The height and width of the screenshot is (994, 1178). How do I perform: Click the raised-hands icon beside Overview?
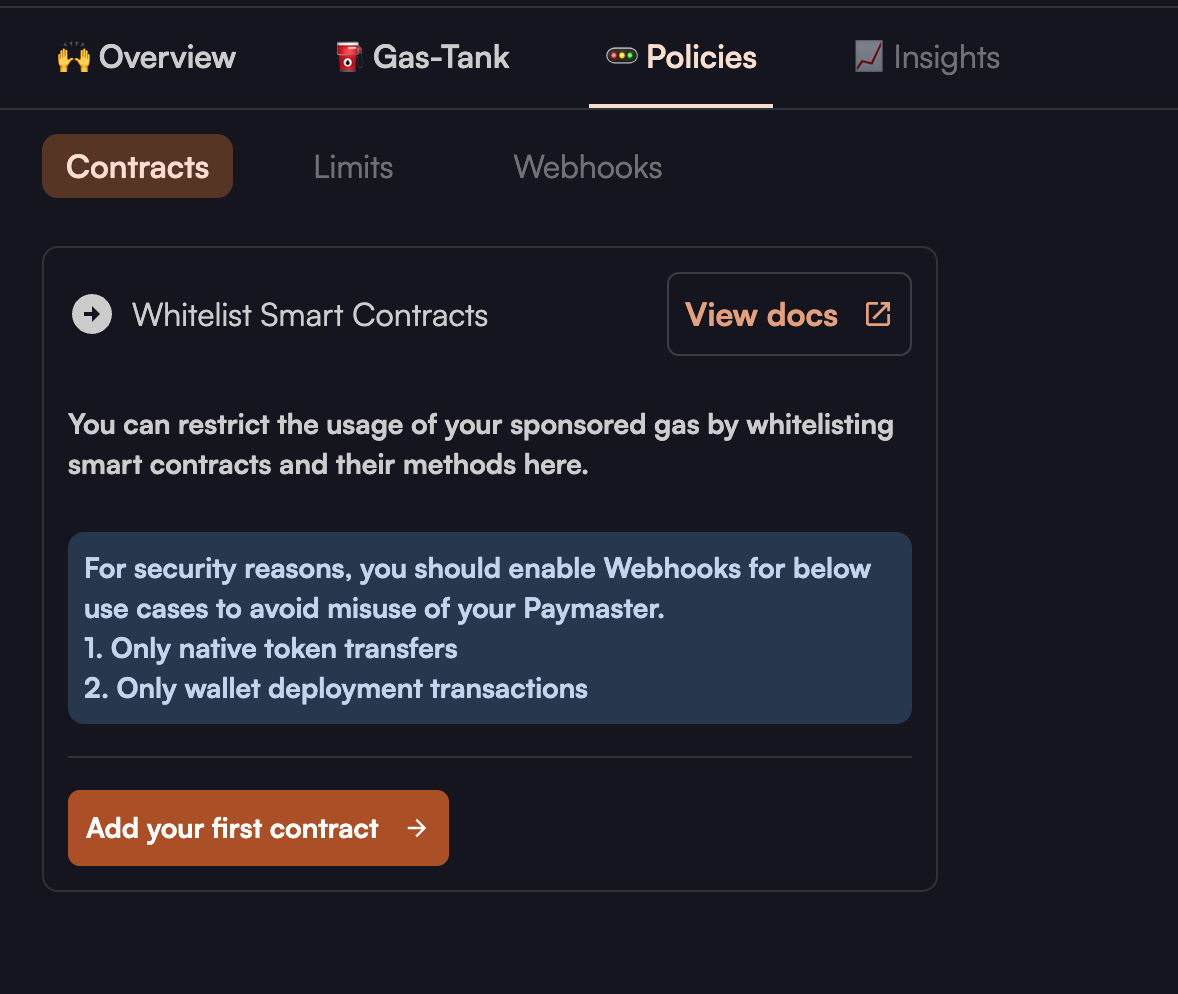74,58
